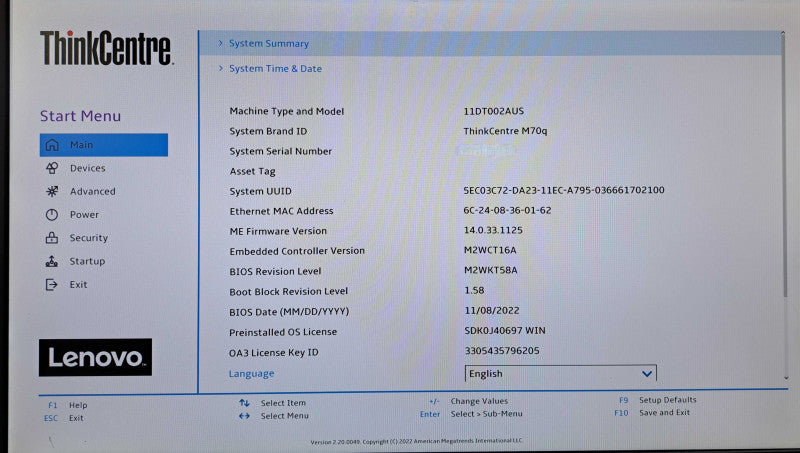Click the Startup icon in sidebar
Image resolution: width=800 pixels, height=453 pixels.
point(52,261)
